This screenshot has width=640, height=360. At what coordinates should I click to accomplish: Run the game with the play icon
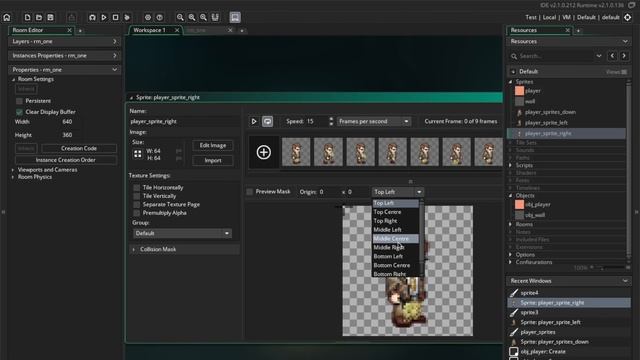tap(104, 18)
